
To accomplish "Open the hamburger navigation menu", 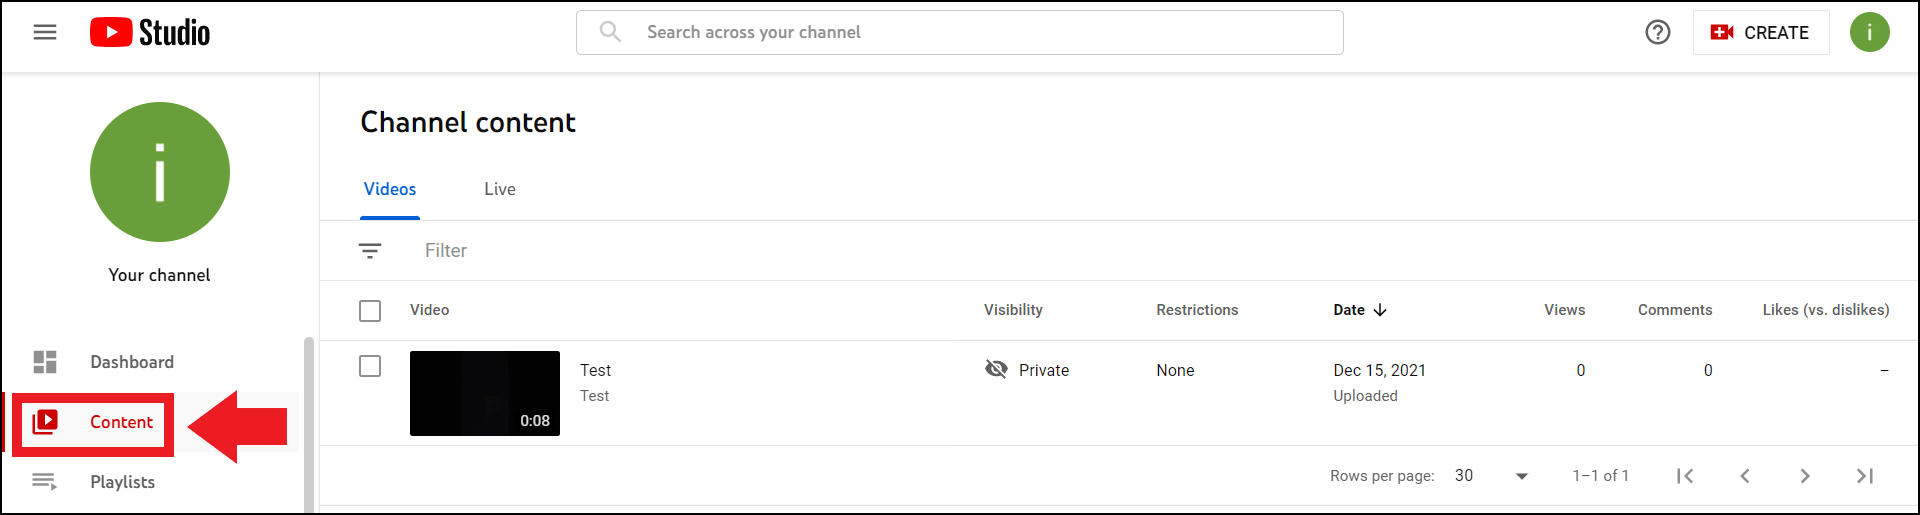I will pos(45,32).
